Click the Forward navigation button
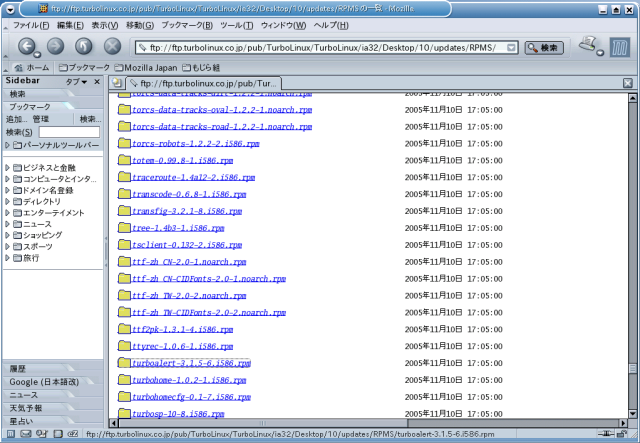640x443 pixels. [56, 46]
